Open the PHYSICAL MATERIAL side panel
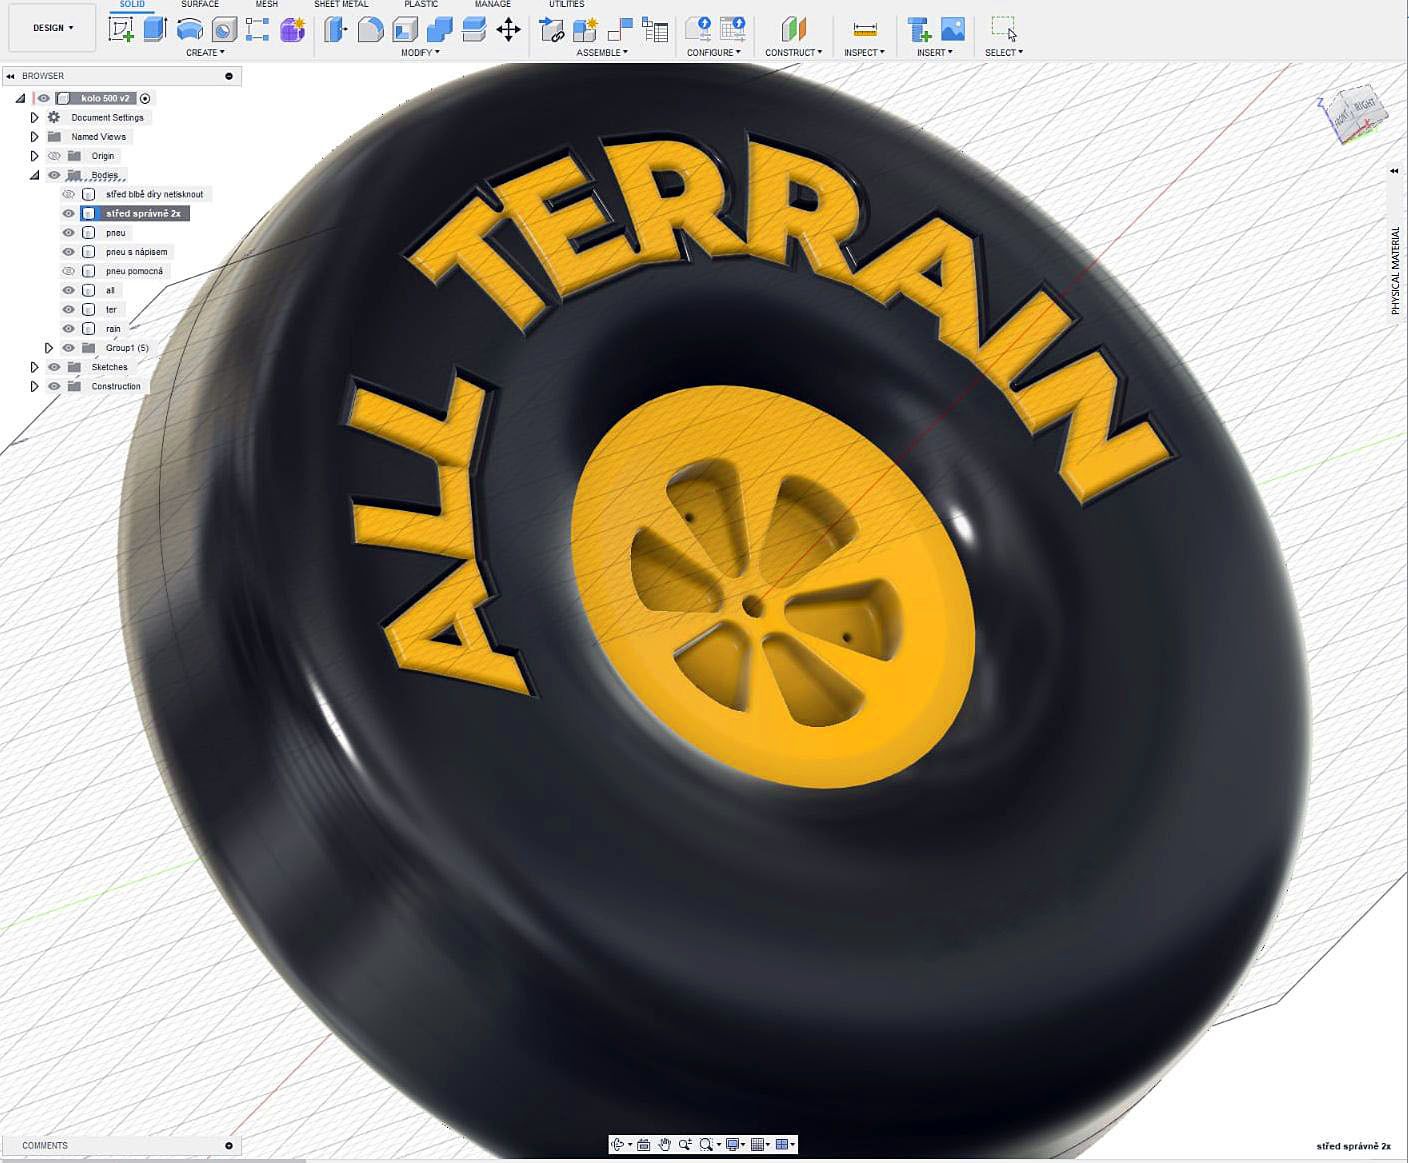1409x1163 pixels. (1395, 270)
